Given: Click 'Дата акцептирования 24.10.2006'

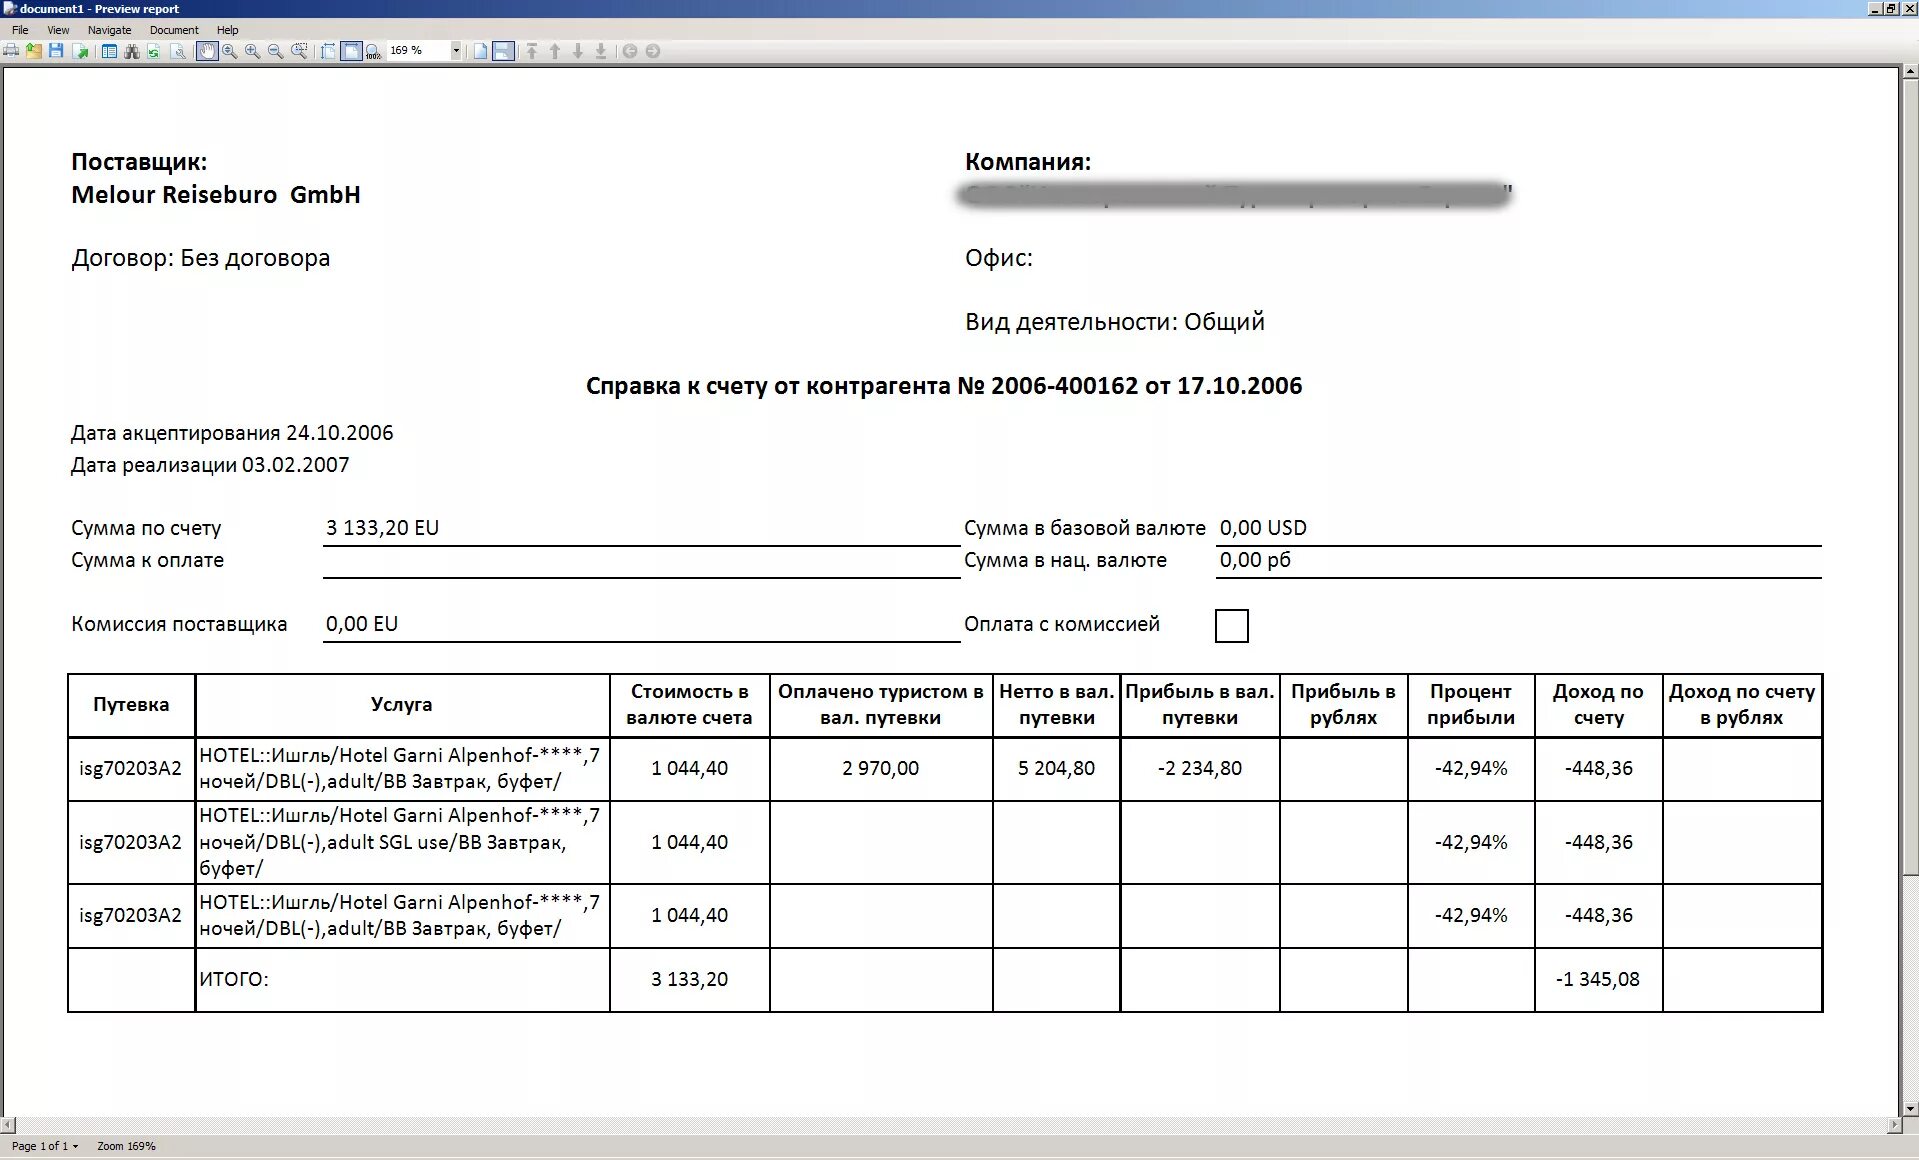Looking at the screenshot, I should tap(232, 433).
